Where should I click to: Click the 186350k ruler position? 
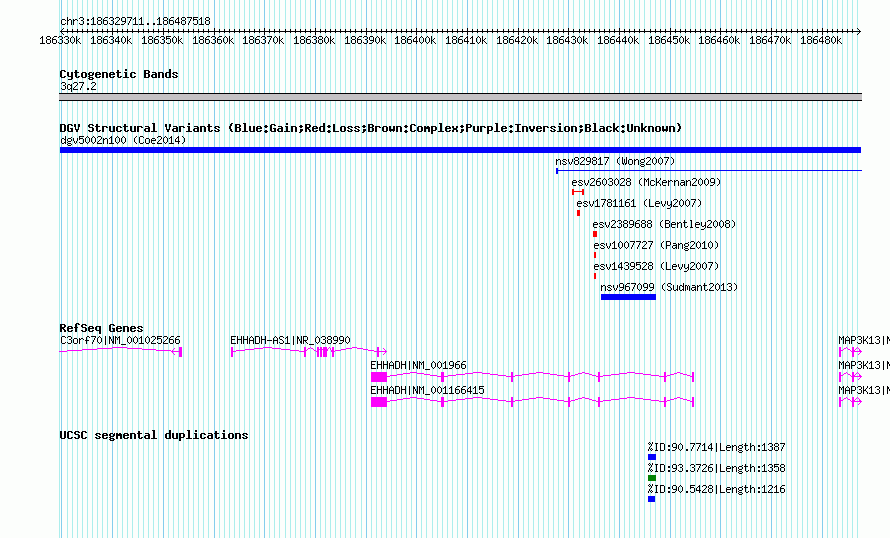coord(162,40)
